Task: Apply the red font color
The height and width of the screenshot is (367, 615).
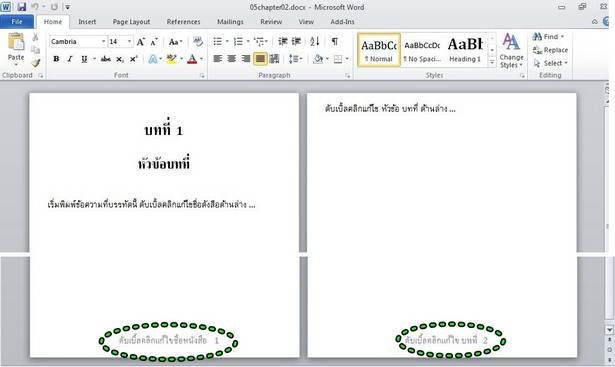Action: point(192,59)
